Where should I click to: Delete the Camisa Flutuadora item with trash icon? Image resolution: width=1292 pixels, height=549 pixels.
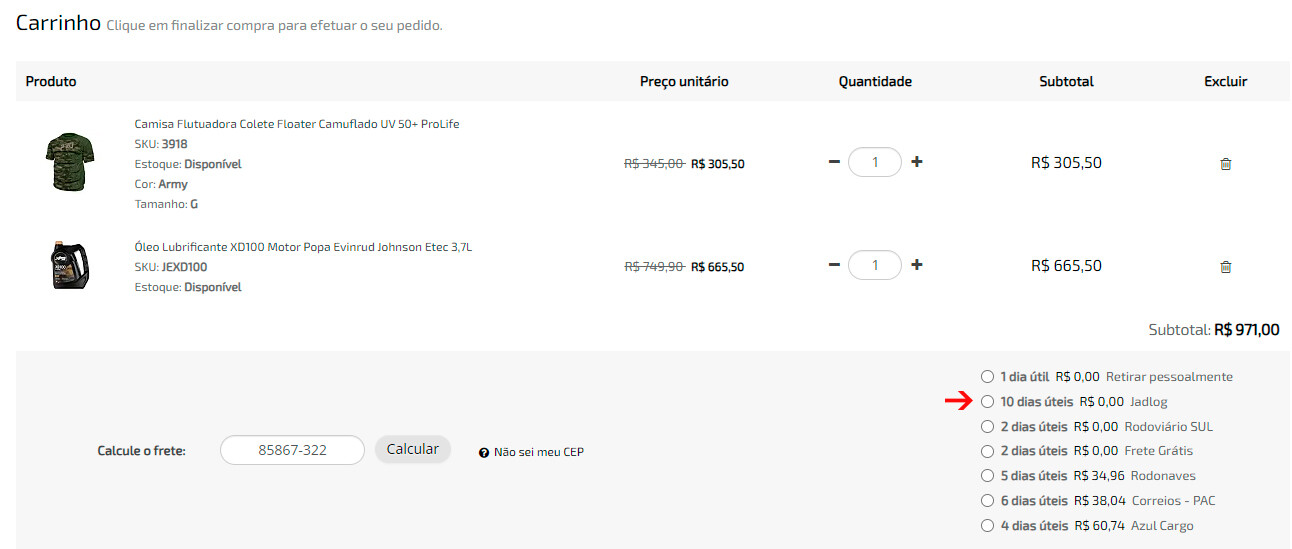pyautogui.click(x=1225, y=164)
